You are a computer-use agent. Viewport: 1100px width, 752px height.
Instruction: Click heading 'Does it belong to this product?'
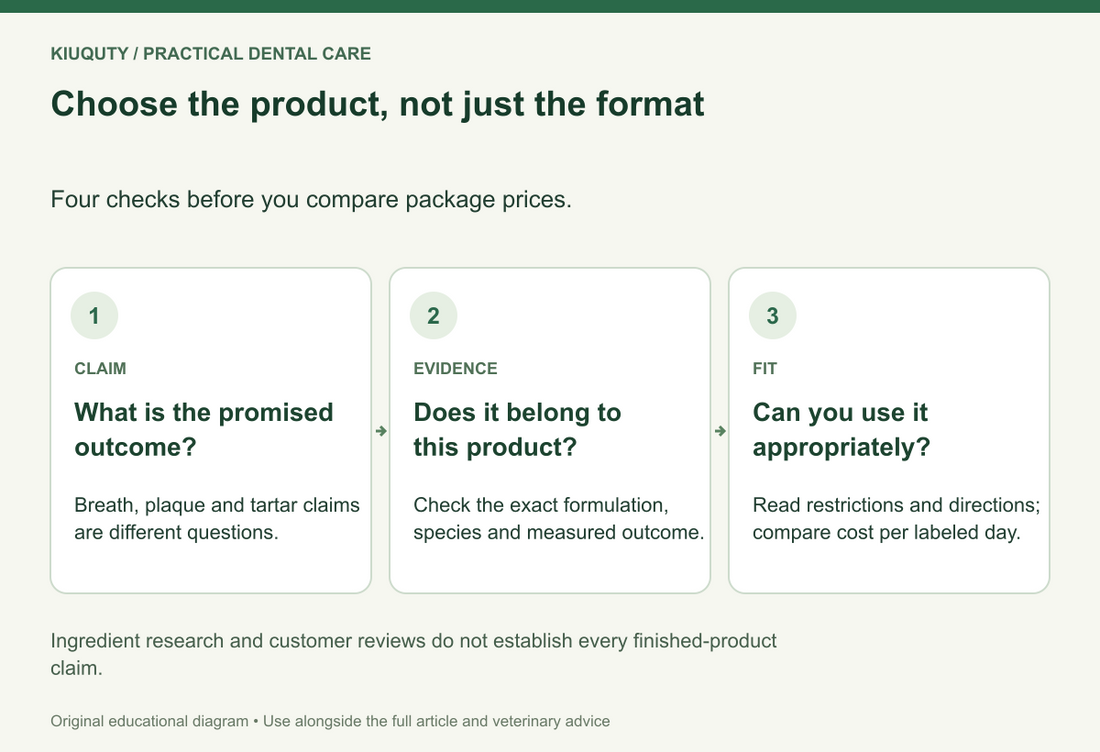pos(517,429)
